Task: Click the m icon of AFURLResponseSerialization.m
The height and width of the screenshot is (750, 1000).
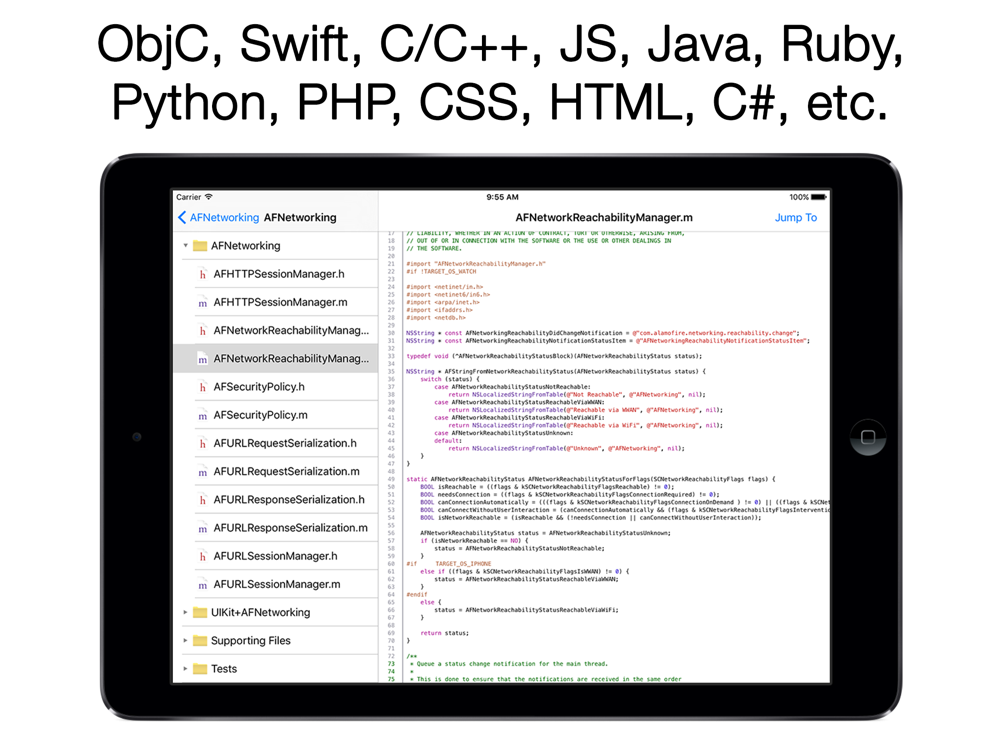Action: (202, 528)
